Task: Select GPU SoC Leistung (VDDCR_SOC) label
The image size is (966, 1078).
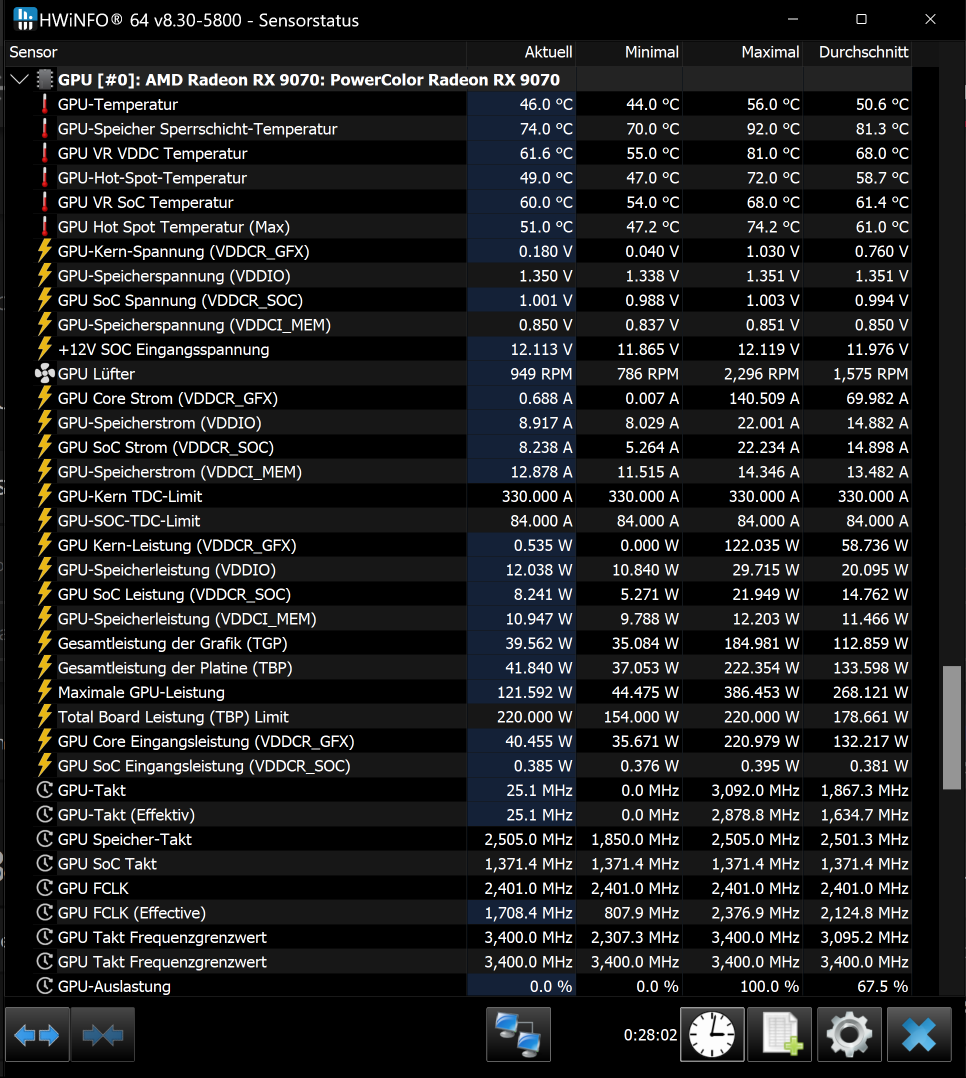Action: coord(174,595)
